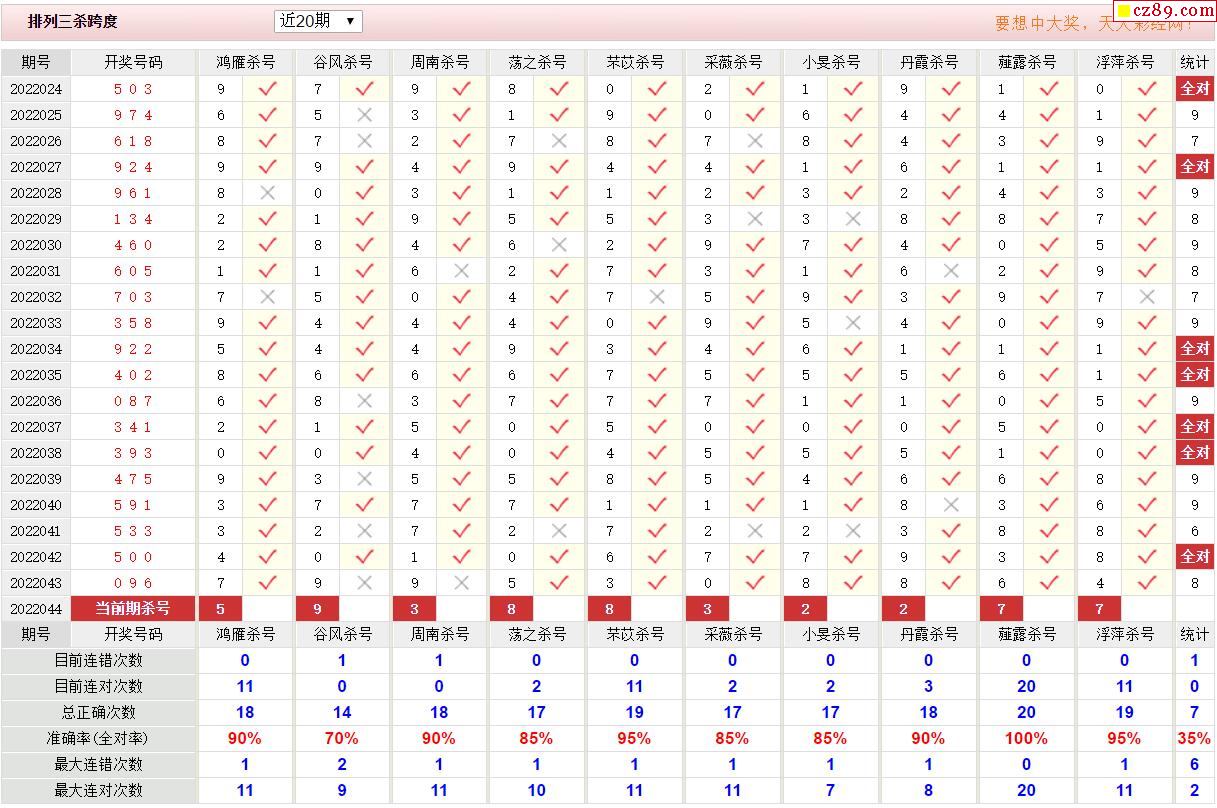This screenshot has height=808, width=1217.
Task: Click the 目前连对次数 row label
Action: point(98,687)
